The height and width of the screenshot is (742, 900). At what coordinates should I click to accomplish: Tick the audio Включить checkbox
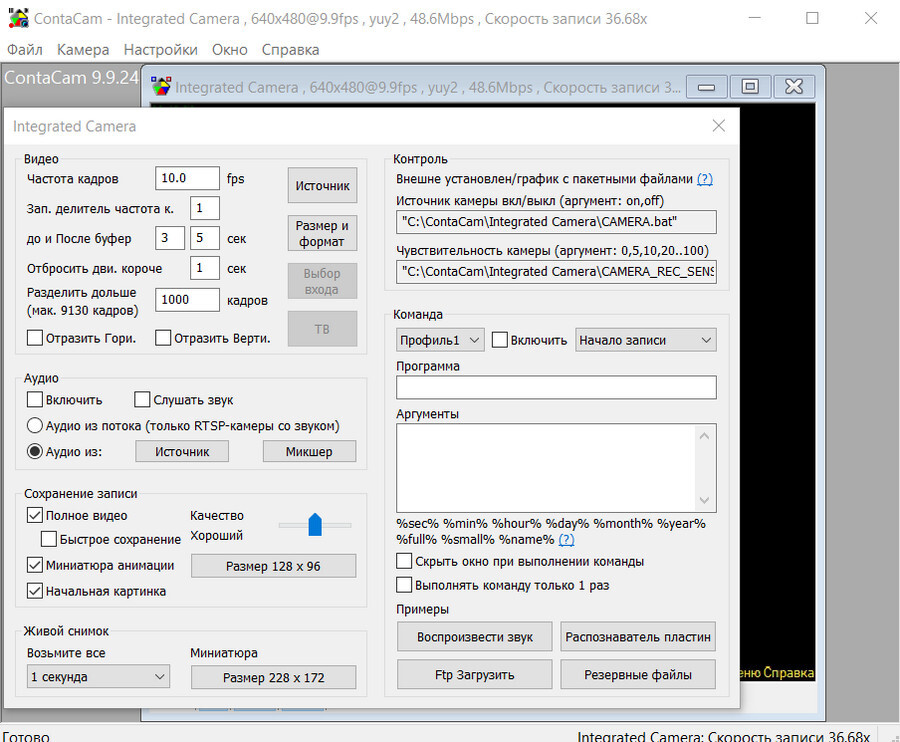(35, 399)
